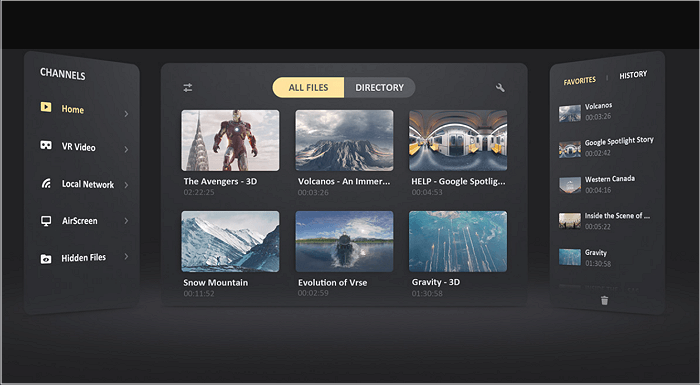The height and width of the screenshot is (385, 700).
Task: Click the trash can delete icon
Action: 604,300
